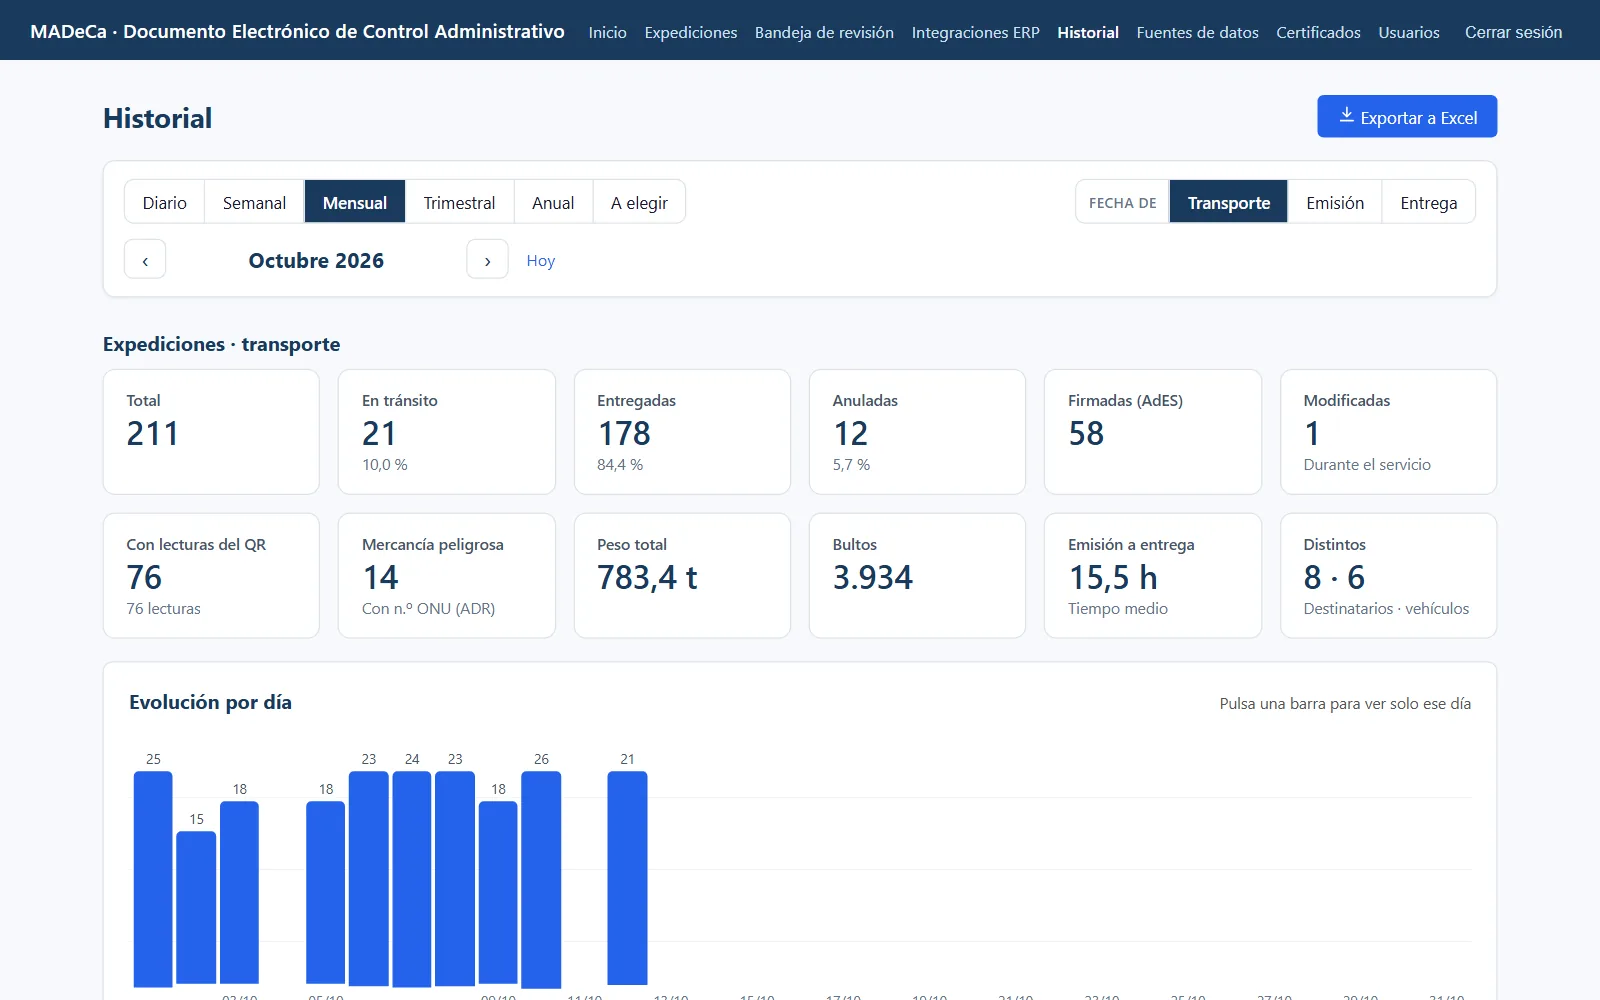
Task: Click the Entregadas 178 card
Action: click(x=682, y=432)
